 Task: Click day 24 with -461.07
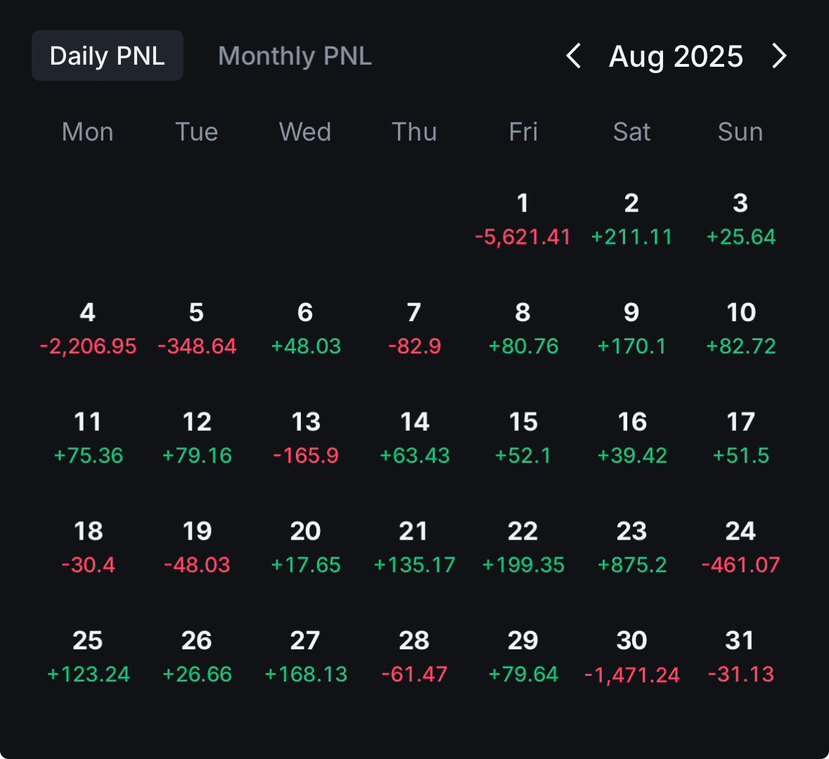[x=740, y=548]
